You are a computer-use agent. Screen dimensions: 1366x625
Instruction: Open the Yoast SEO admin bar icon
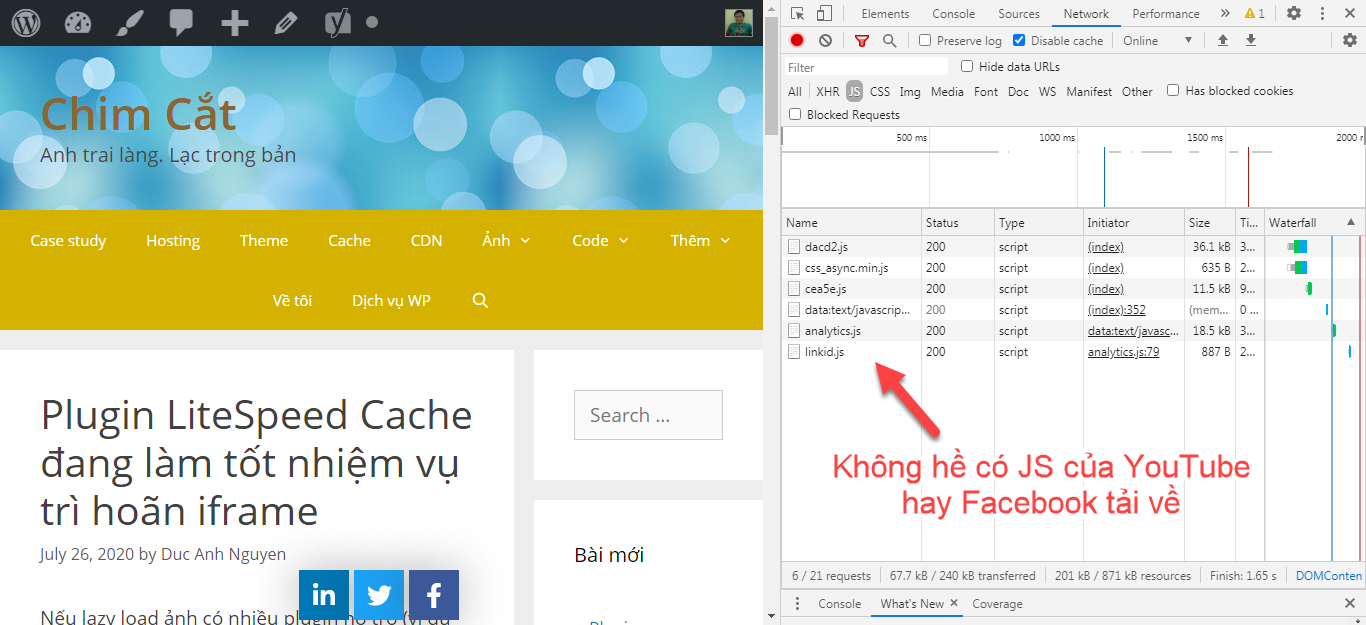(x=337, y=22)
